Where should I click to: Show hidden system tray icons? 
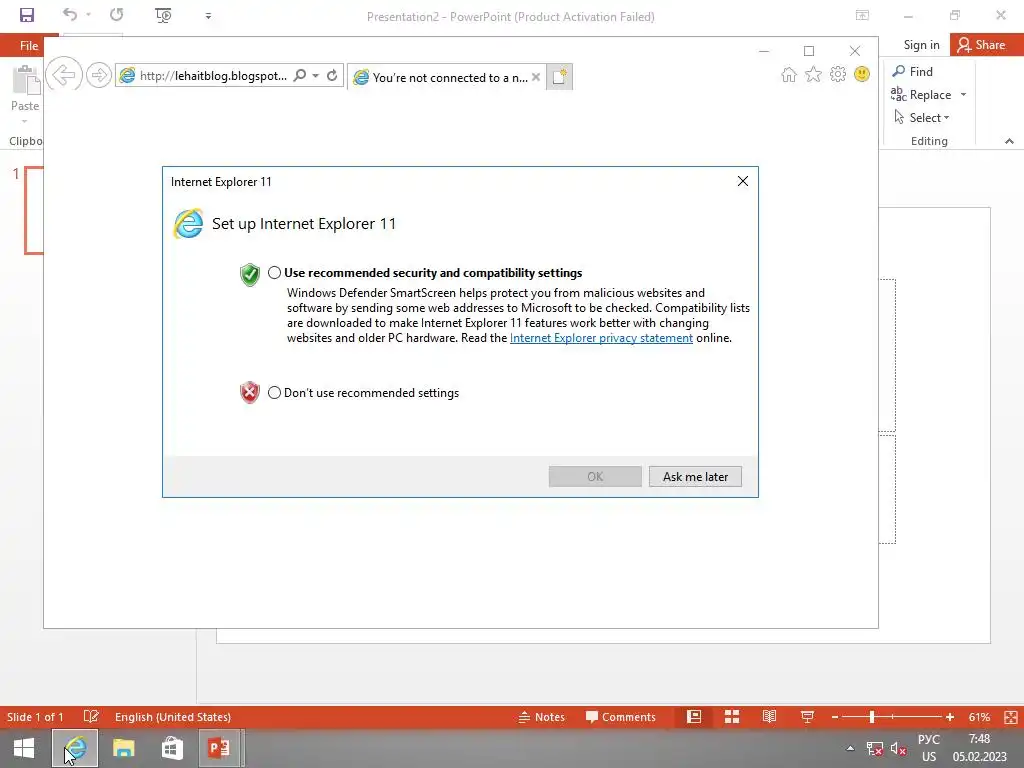coord(850,748)
